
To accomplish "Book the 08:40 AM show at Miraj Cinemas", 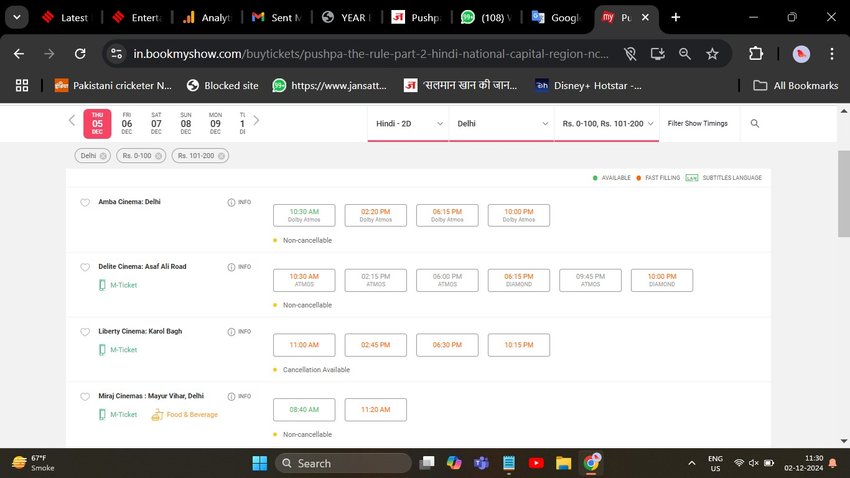I will tap(304, 410).
